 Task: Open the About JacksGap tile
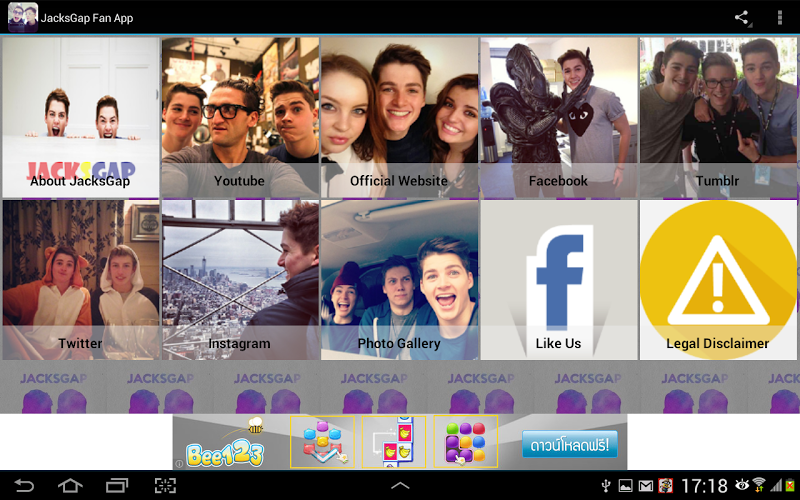[x=81, y=117]
